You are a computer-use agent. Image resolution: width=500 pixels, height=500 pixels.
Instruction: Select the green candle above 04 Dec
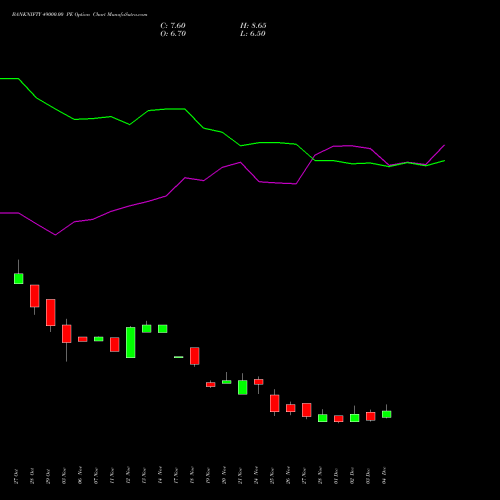pos(387,414)
